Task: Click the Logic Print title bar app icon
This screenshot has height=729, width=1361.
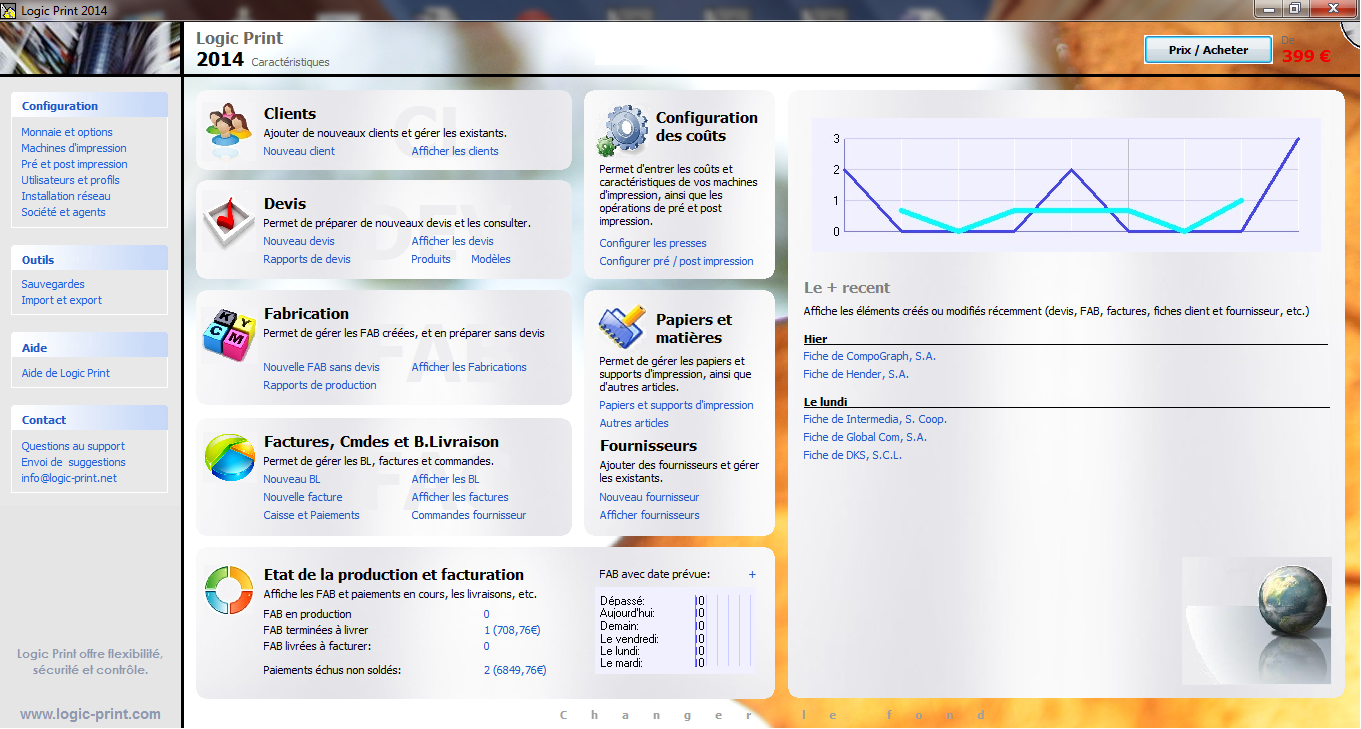Action: click(9, 9)
